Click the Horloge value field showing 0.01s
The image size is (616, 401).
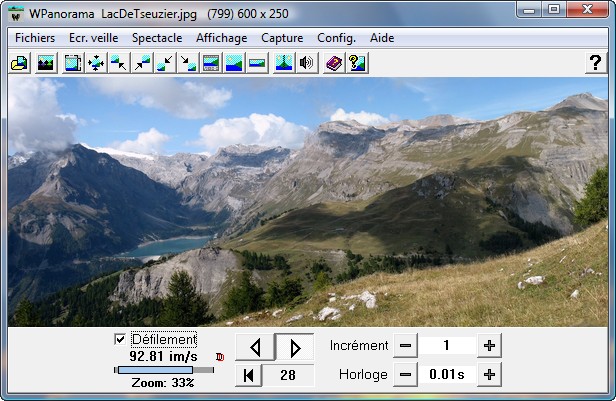(x=446, y=375)
